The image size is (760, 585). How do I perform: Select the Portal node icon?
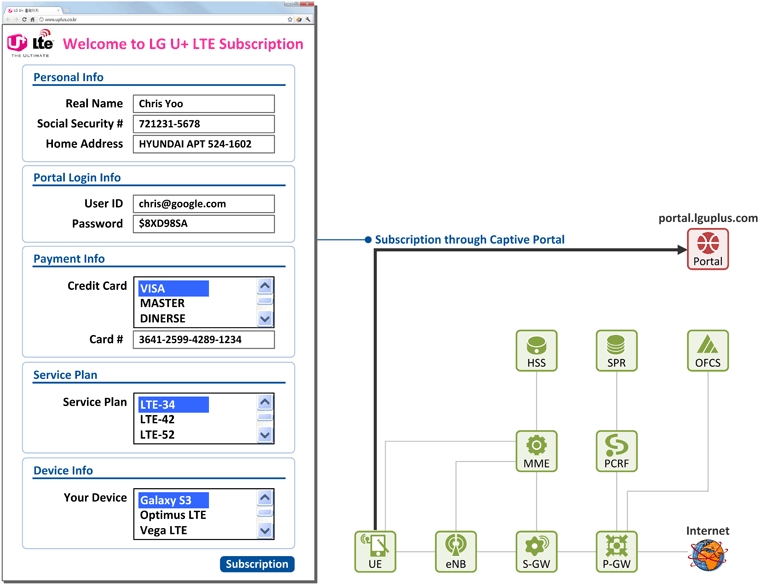pyautogui.click(x=708, y=249)
